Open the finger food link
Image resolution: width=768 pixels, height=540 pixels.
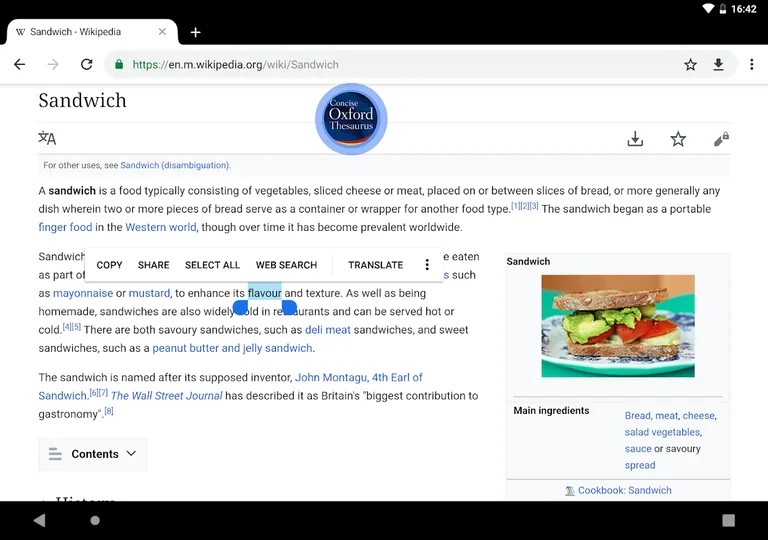[65, 227]
